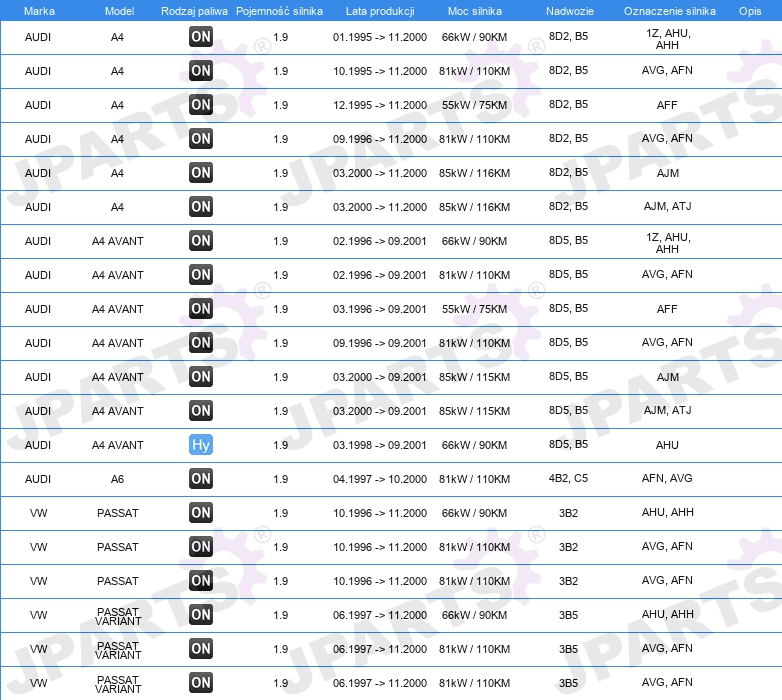Click the AHU engine code in the Hy row
This screenshot has width=782, height=700.
pyautogui.click(x=667, y=445)
